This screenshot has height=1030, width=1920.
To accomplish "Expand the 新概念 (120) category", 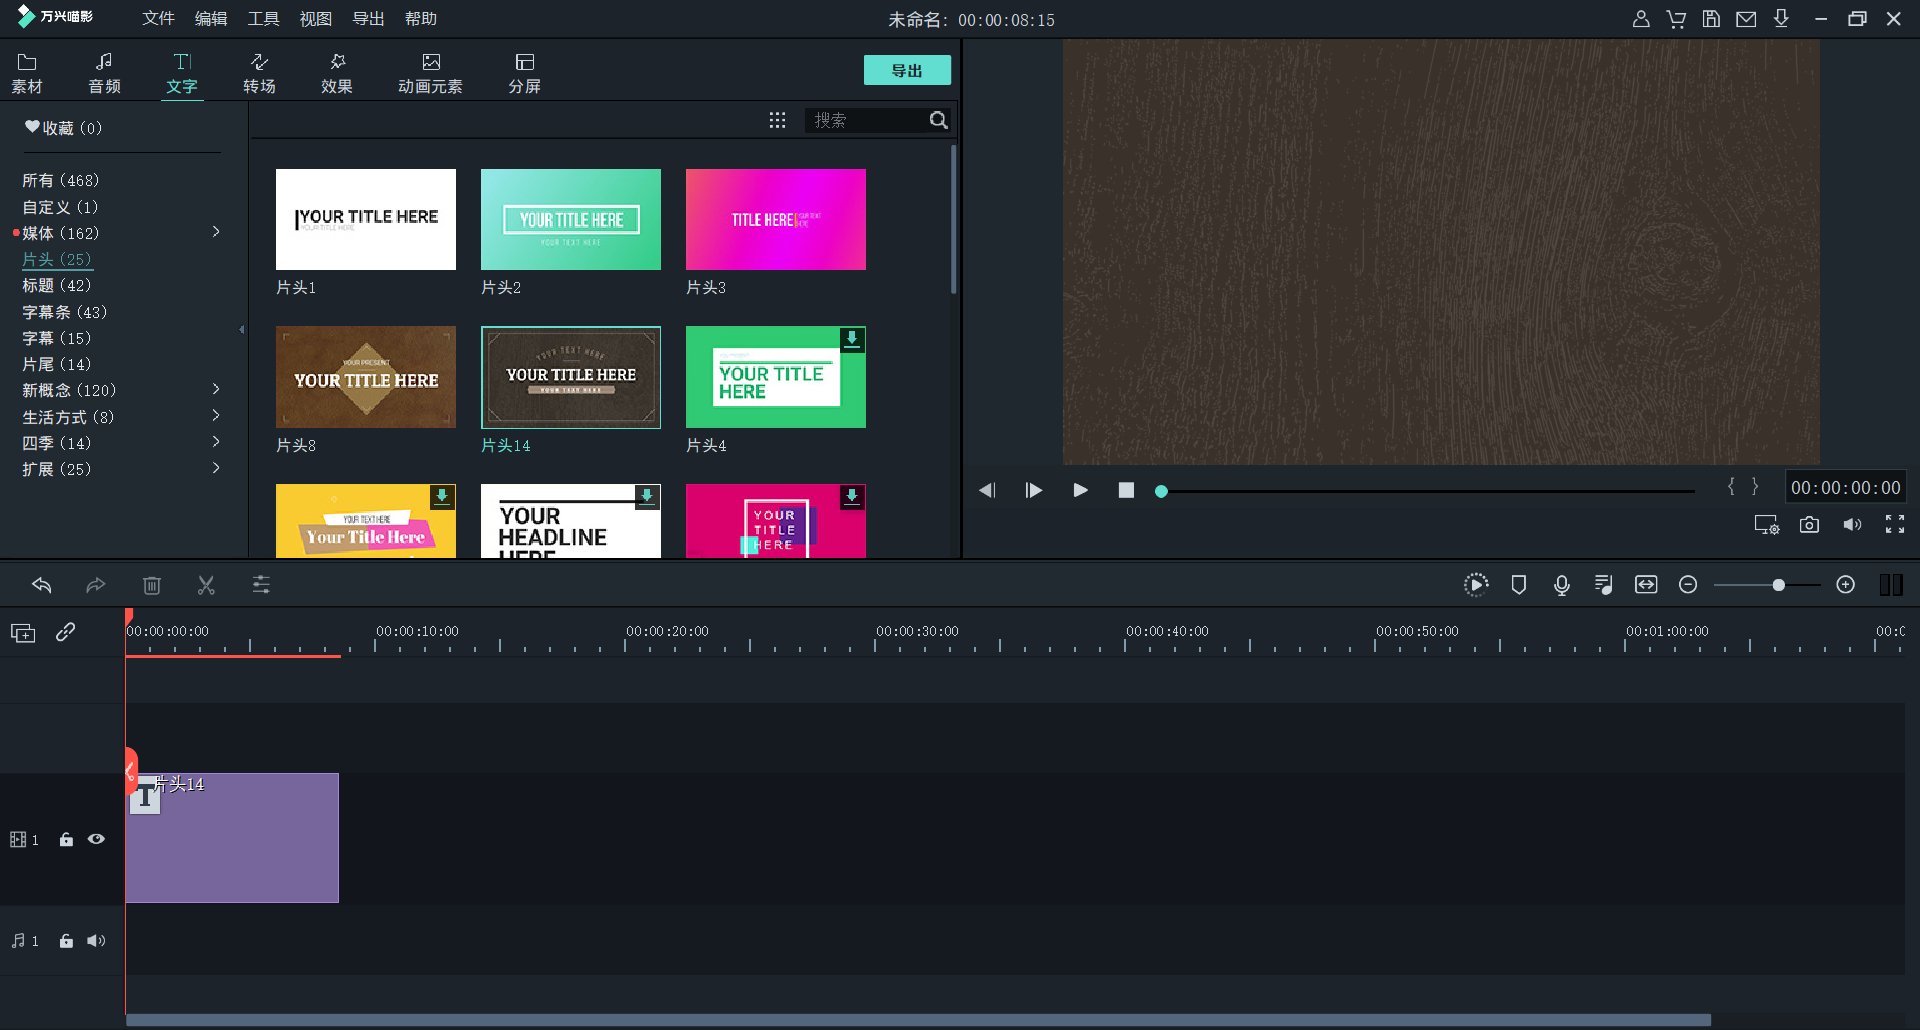I will [x=216, y=390].
